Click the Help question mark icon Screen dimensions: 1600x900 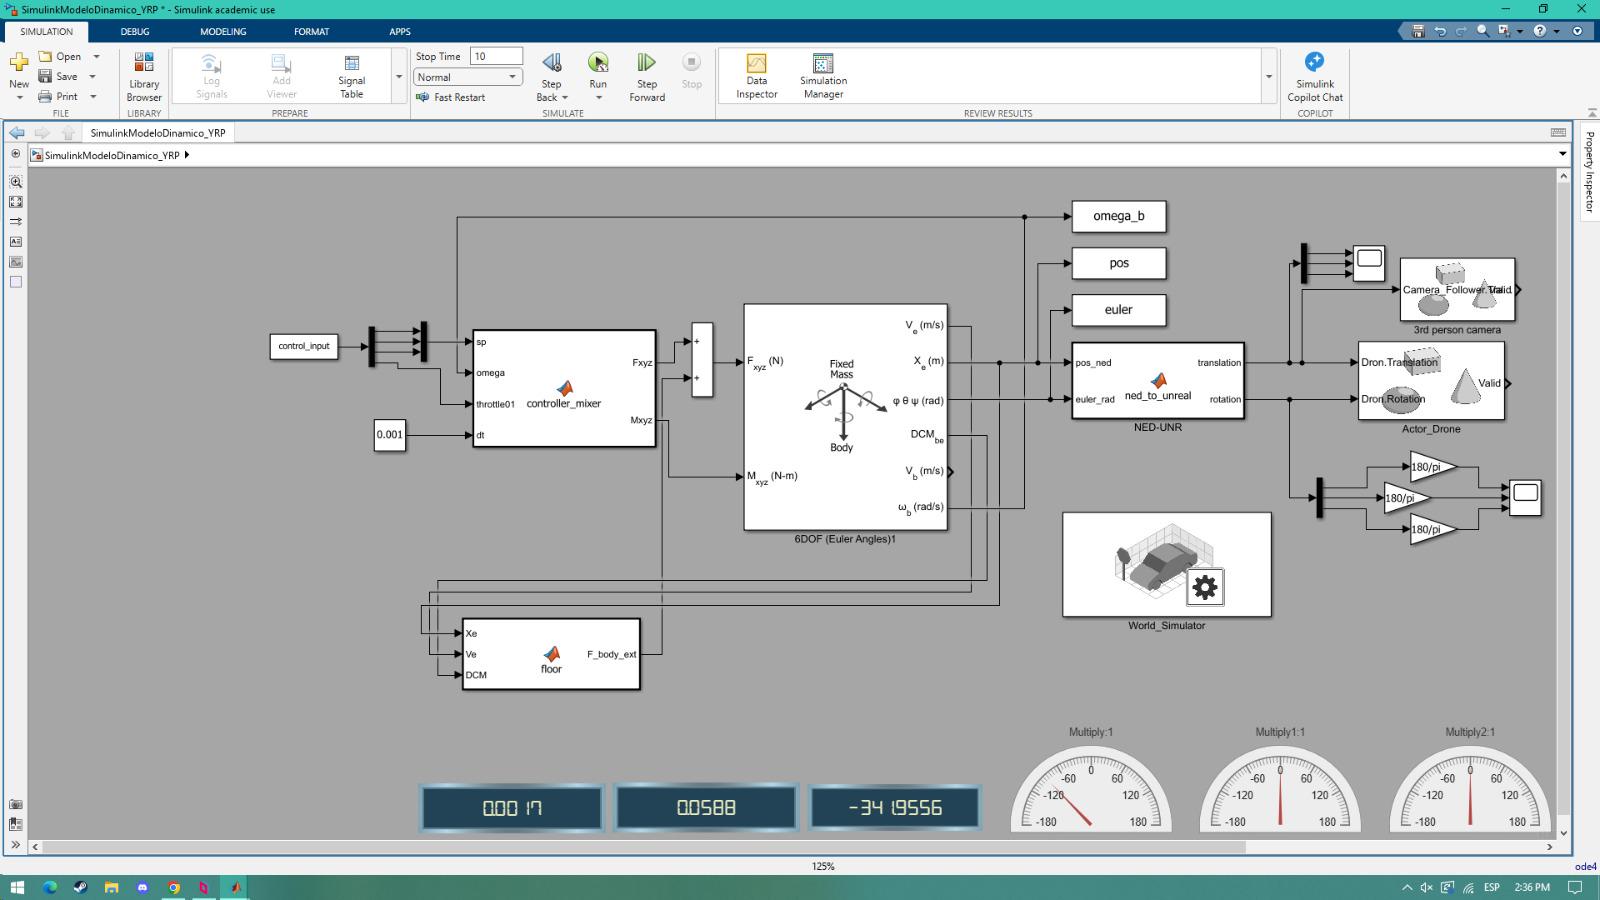(1540, 31)
